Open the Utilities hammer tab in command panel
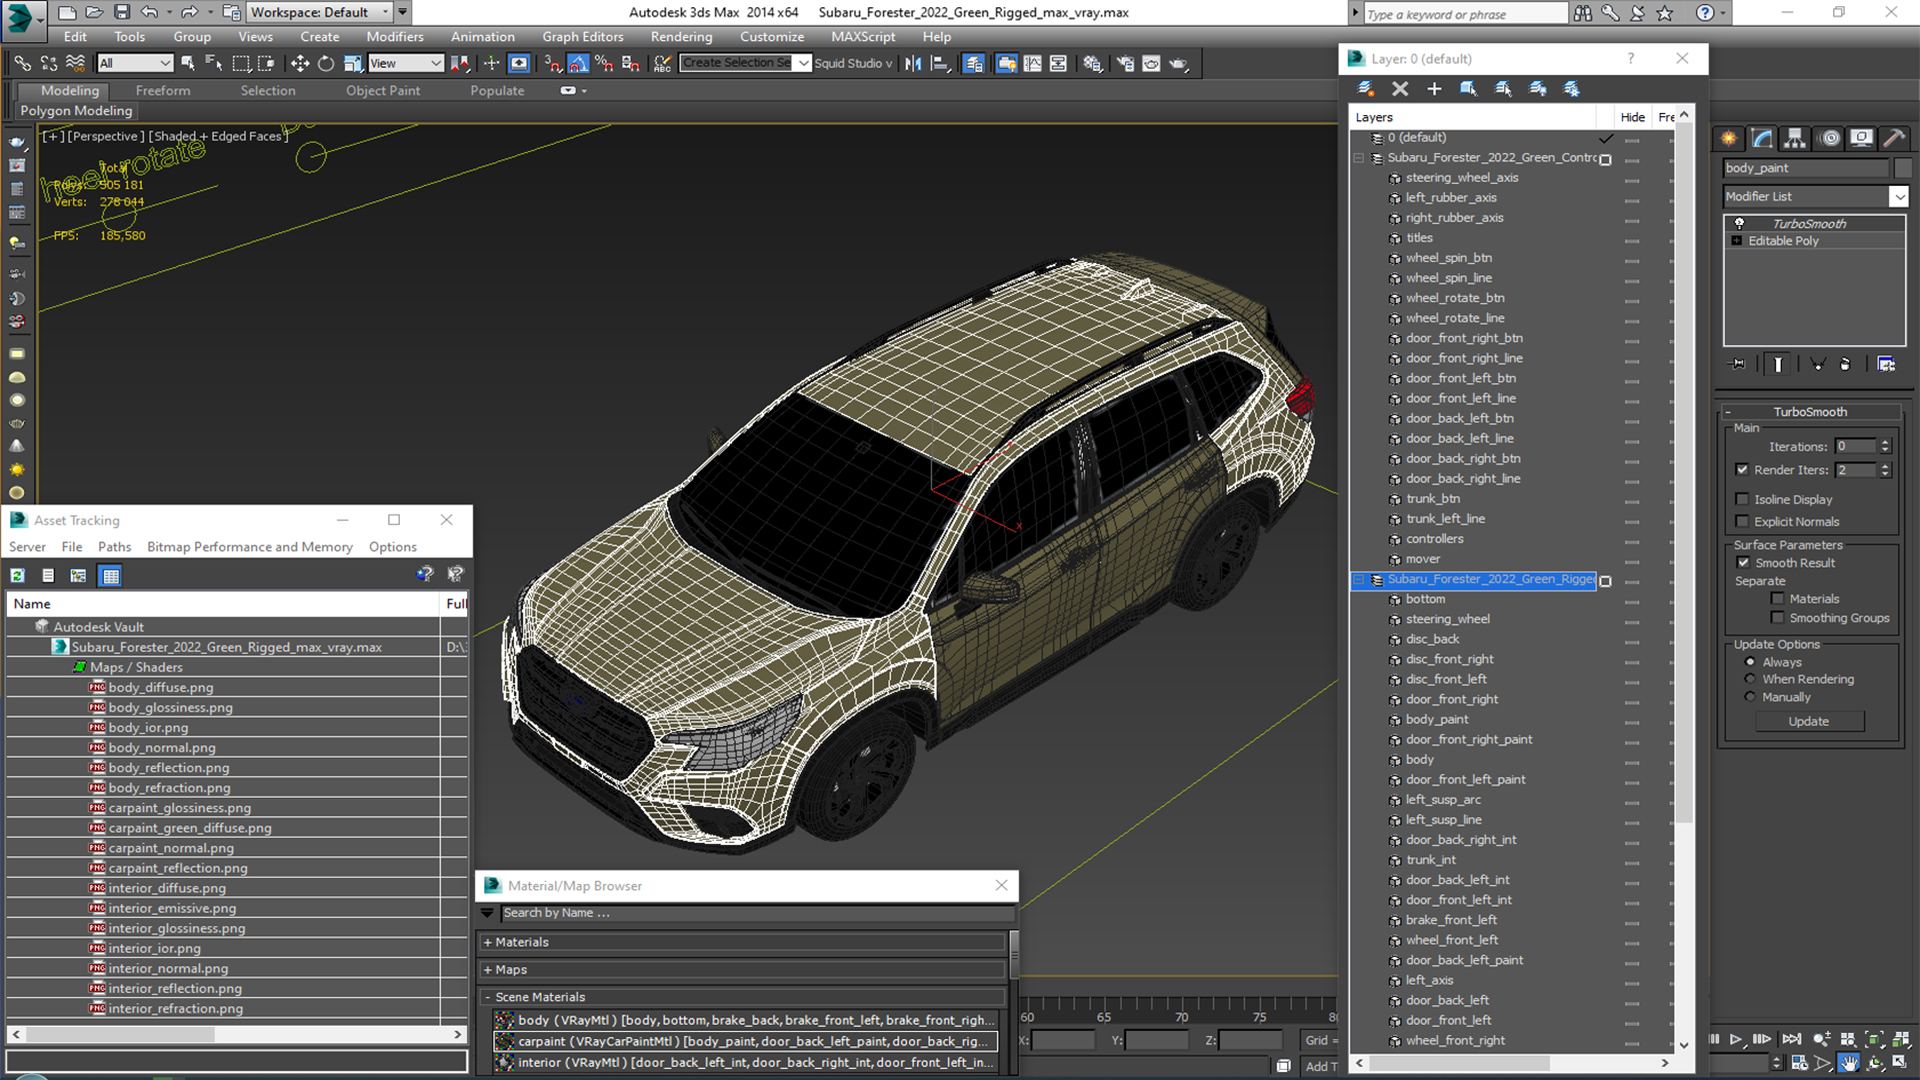Image resolution: width=1920 pixels, height=1080 pixels. [1894, 138]
